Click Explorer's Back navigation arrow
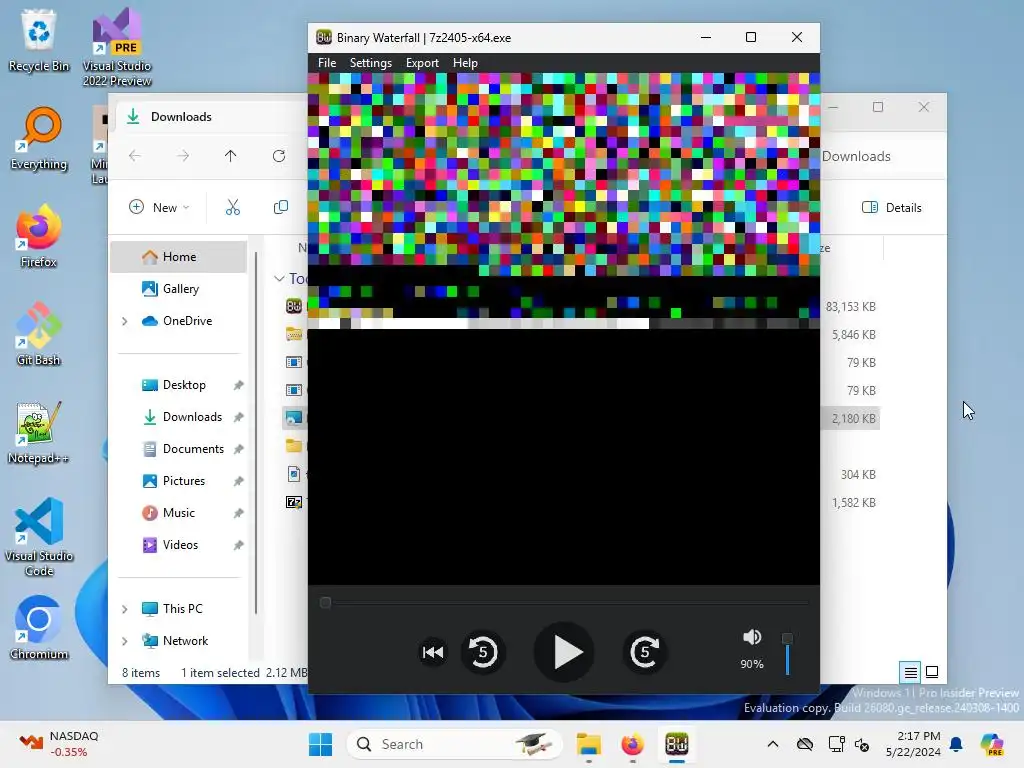 click(135, 156)
